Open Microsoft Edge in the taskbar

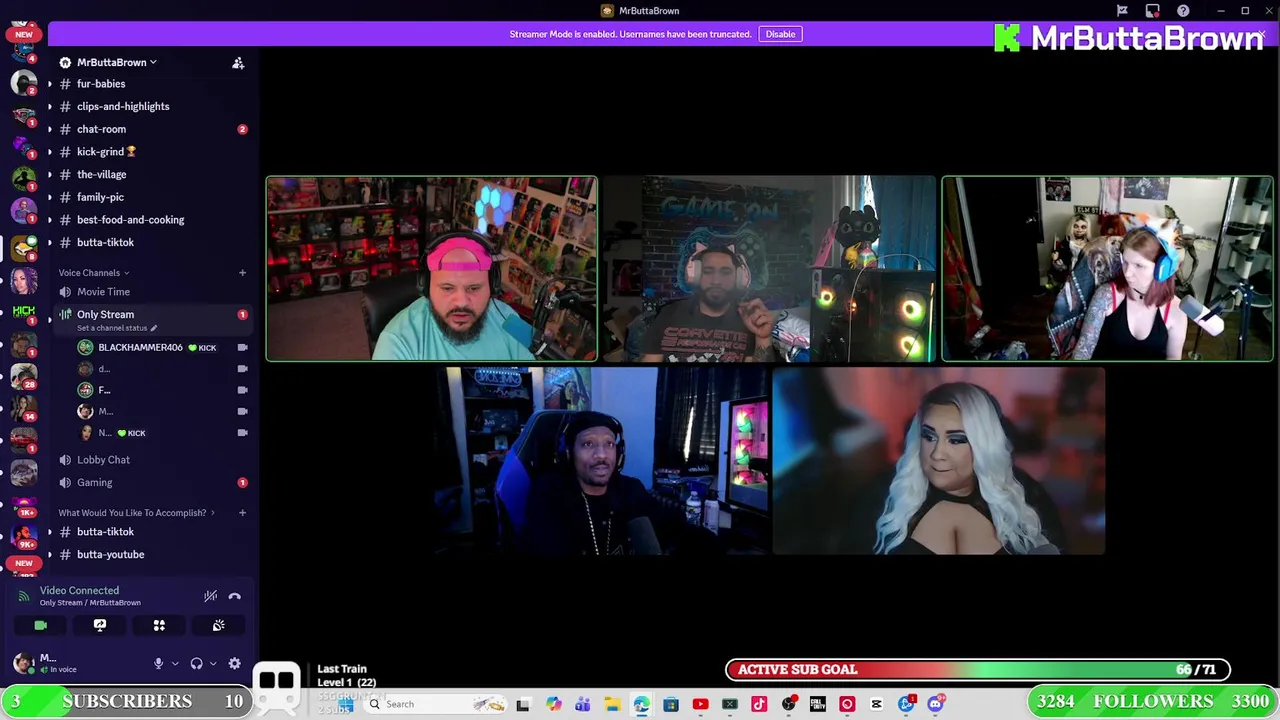[641, 704]
